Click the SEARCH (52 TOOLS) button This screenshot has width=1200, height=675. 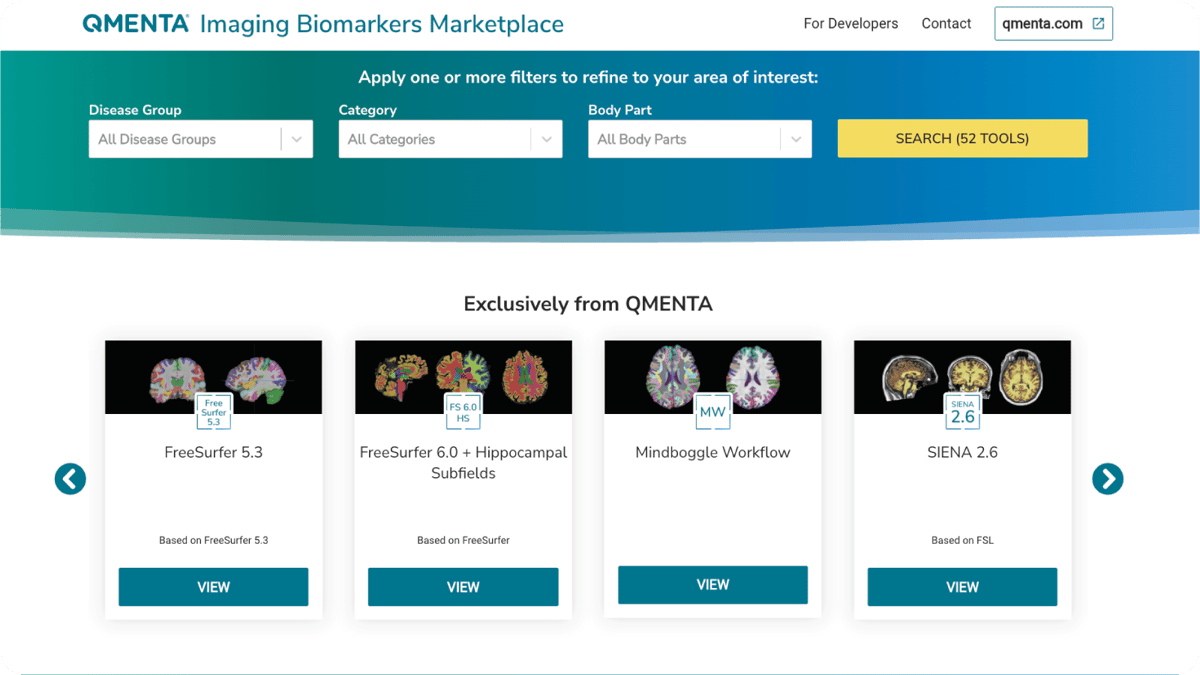(x=962, y=139)
